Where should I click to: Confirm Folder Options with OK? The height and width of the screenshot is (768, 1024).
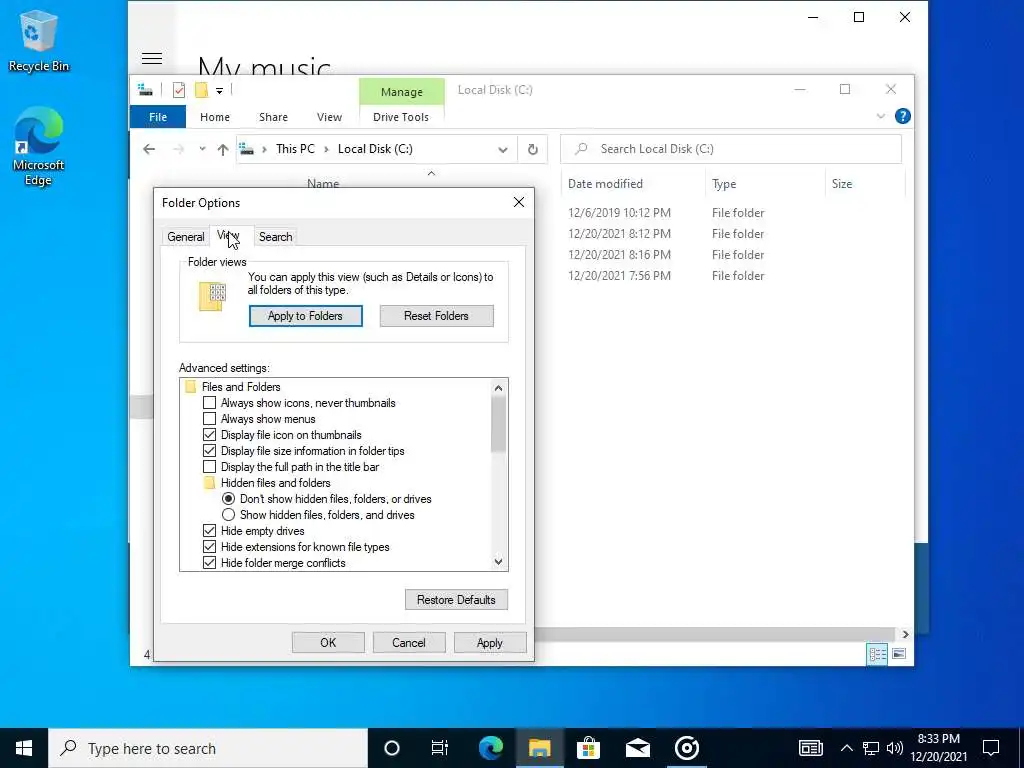pos(328,643)
